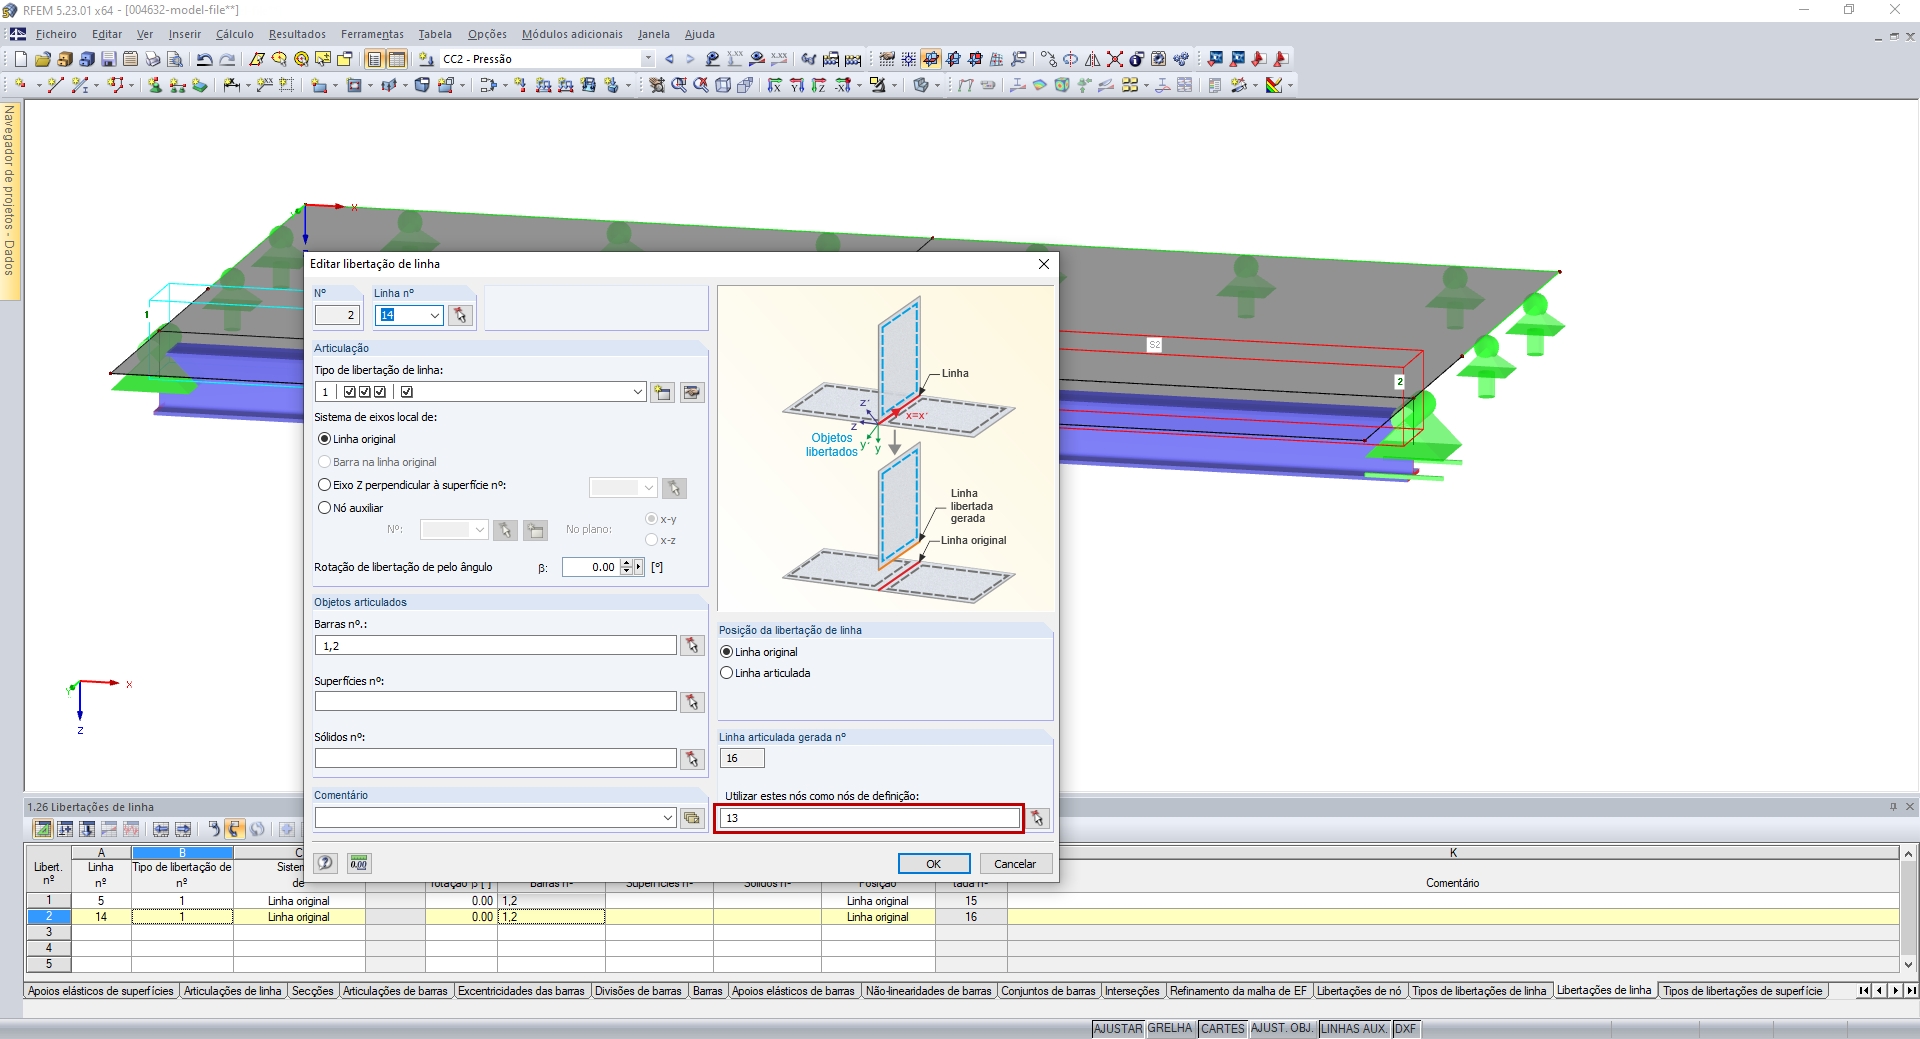
Task: Click new line release type icon
Action: point(662,393)
